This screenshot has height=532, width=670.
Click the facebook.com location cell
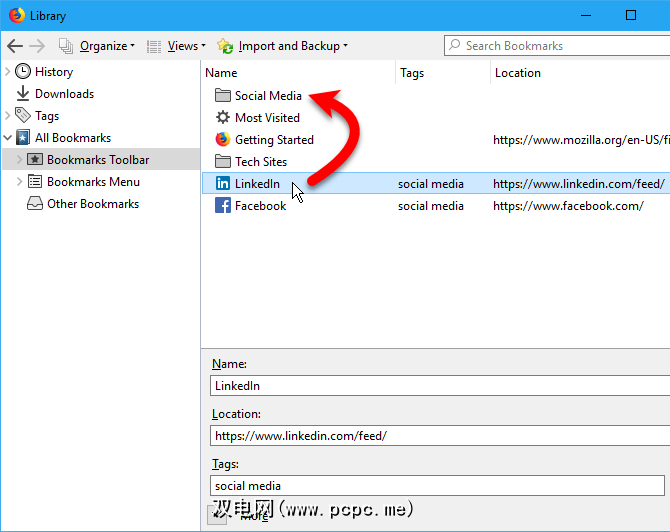point(568,206)
